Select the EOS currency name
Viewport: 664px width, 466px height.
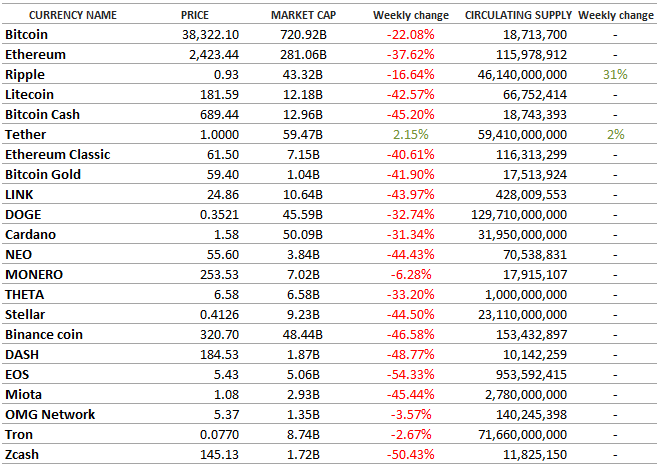click(x=17, y=375)
